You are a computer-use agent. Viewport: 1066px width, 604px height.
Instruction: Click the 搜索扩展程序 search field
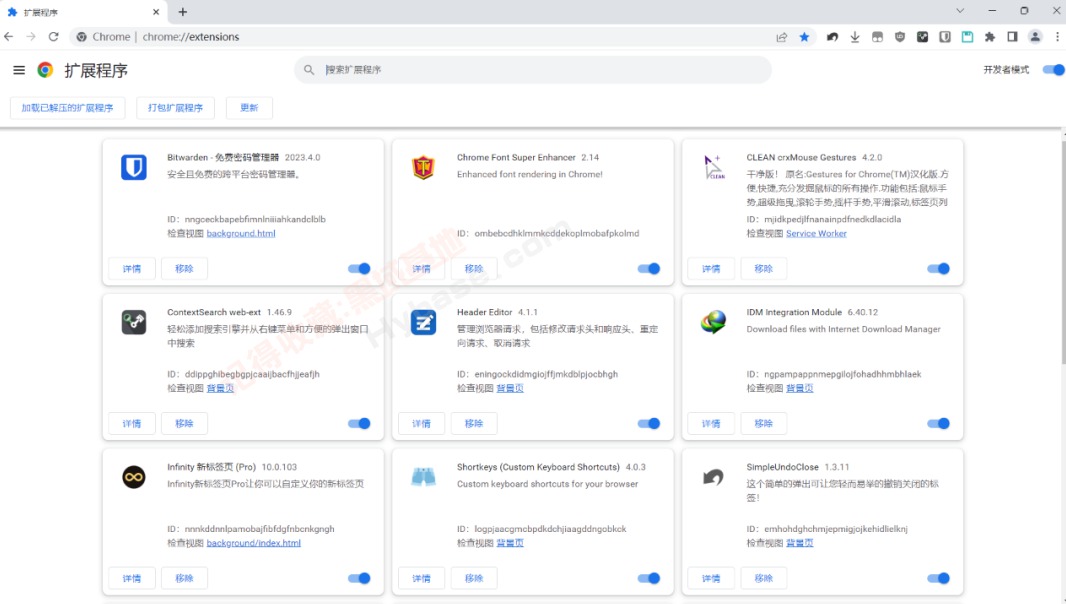[x=533, y=69]
